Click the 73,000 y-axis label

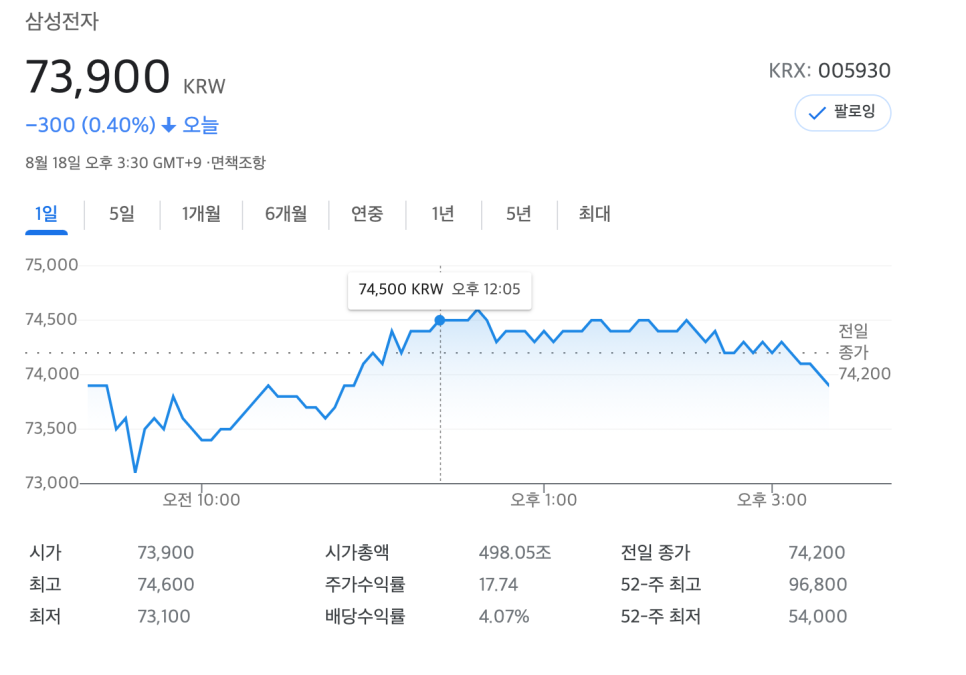pos(52,482)
